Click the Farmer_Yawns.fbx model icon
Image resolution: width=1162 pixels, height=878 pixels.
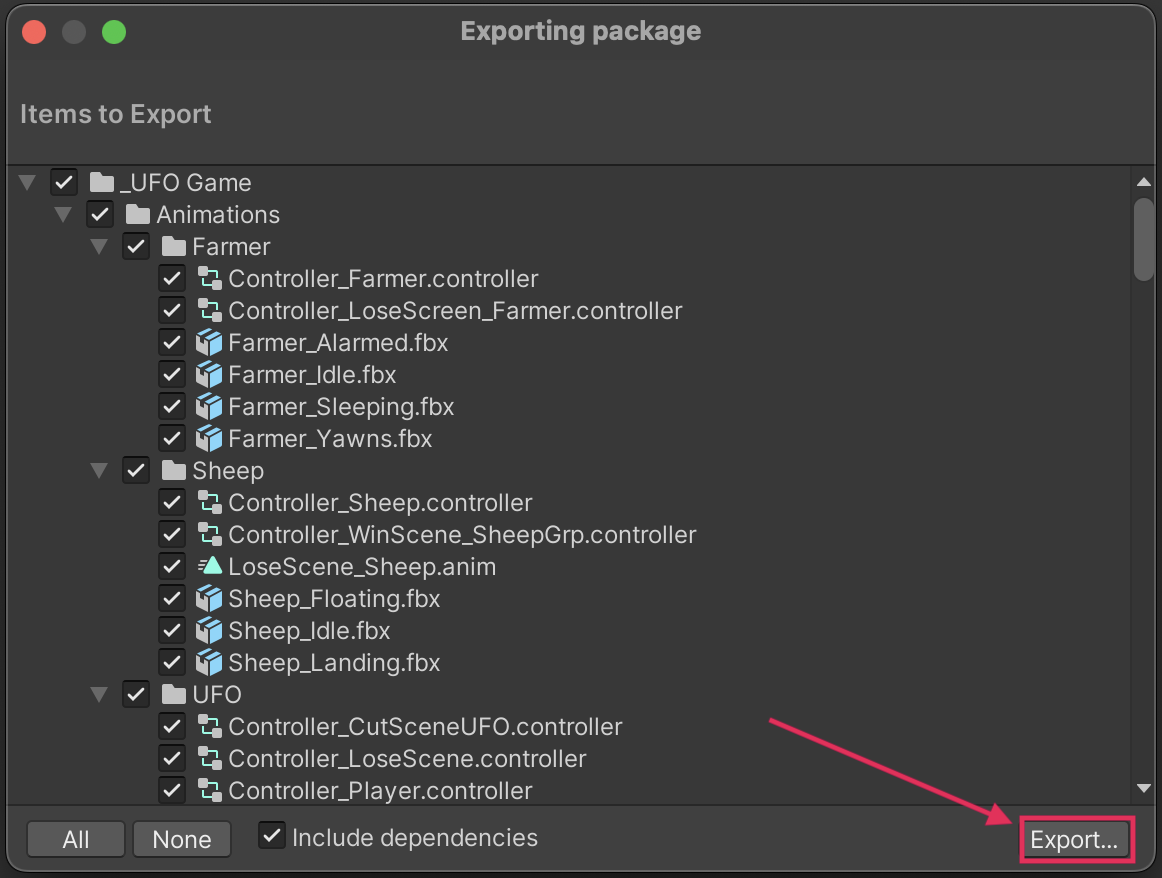pyautogui.click(x=209, y=439)
